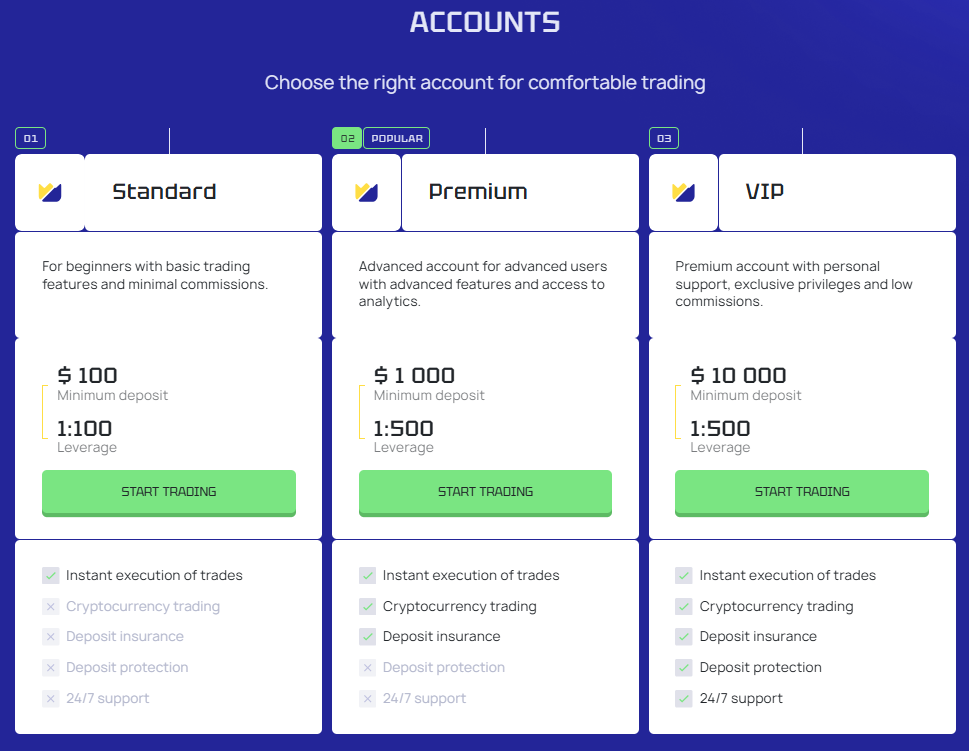Click the green 02 number badge
Screen dimensions: 969x751
347,139
